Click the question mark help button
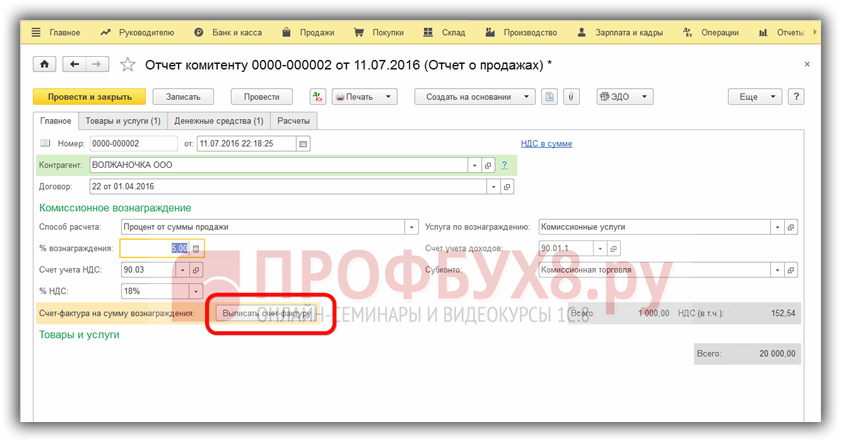 796,97
